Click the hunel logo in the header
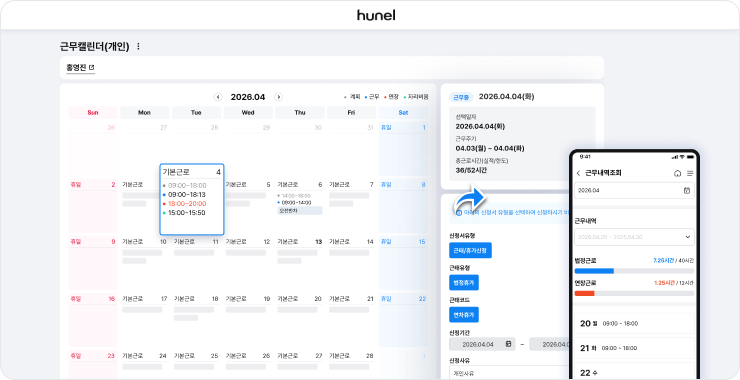 click(376, 15)
